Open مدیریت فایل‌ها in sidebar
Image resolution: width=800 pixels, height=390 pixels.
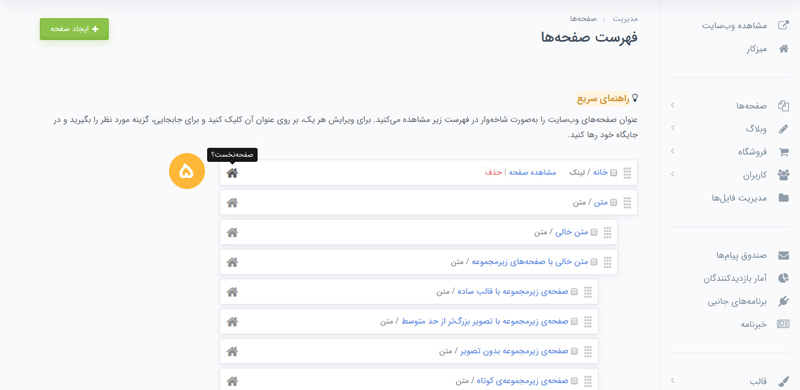tap(739, 198)
